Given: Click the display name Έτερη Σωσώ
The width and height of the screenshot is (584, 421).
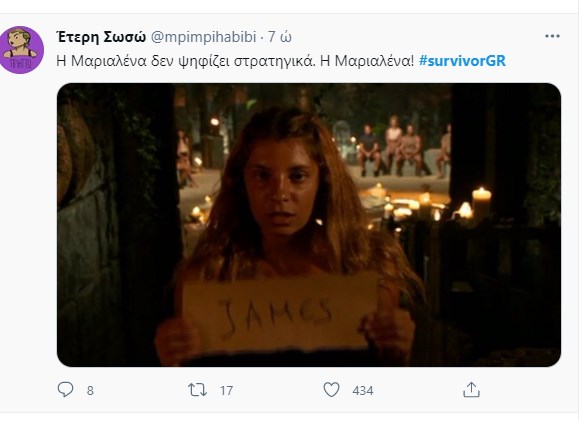Looking at the screenshot, I should pos(101,37).
